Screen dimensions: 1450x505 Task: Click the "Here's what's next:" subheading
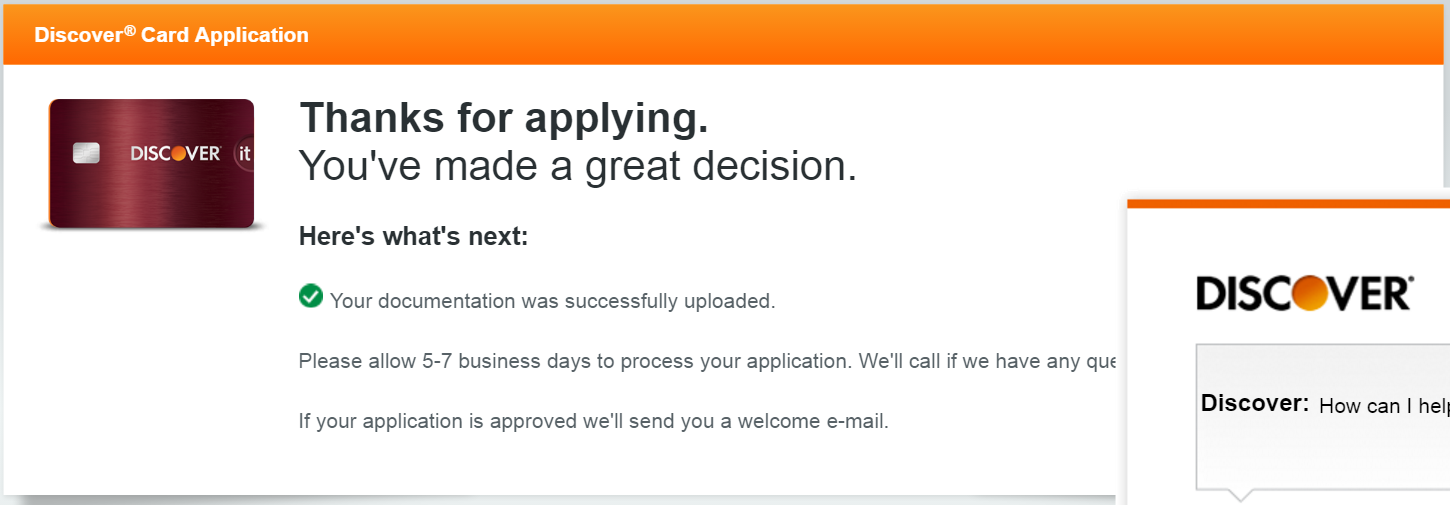[x=413, y=237]
